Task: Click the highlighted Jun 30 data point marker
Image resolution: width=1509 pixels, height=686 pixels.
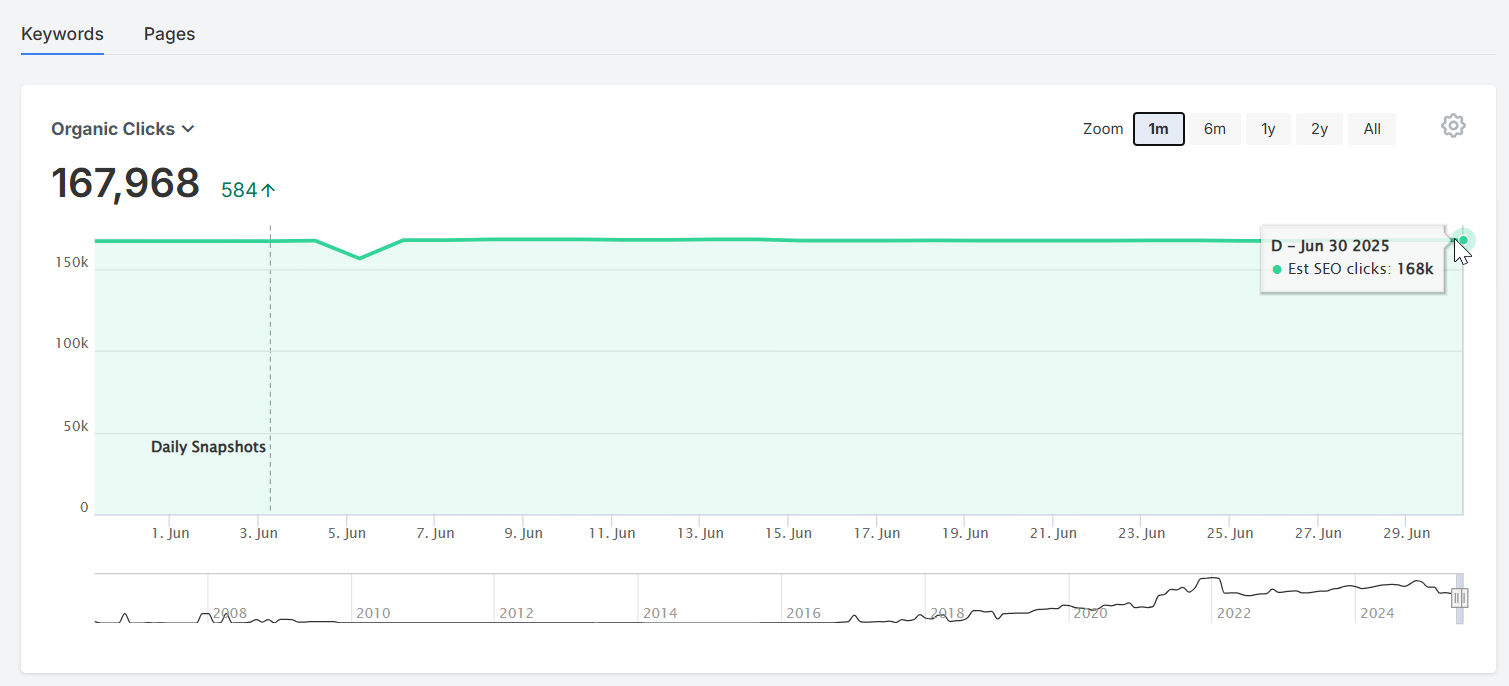Action: click(x=1463, y=240)
